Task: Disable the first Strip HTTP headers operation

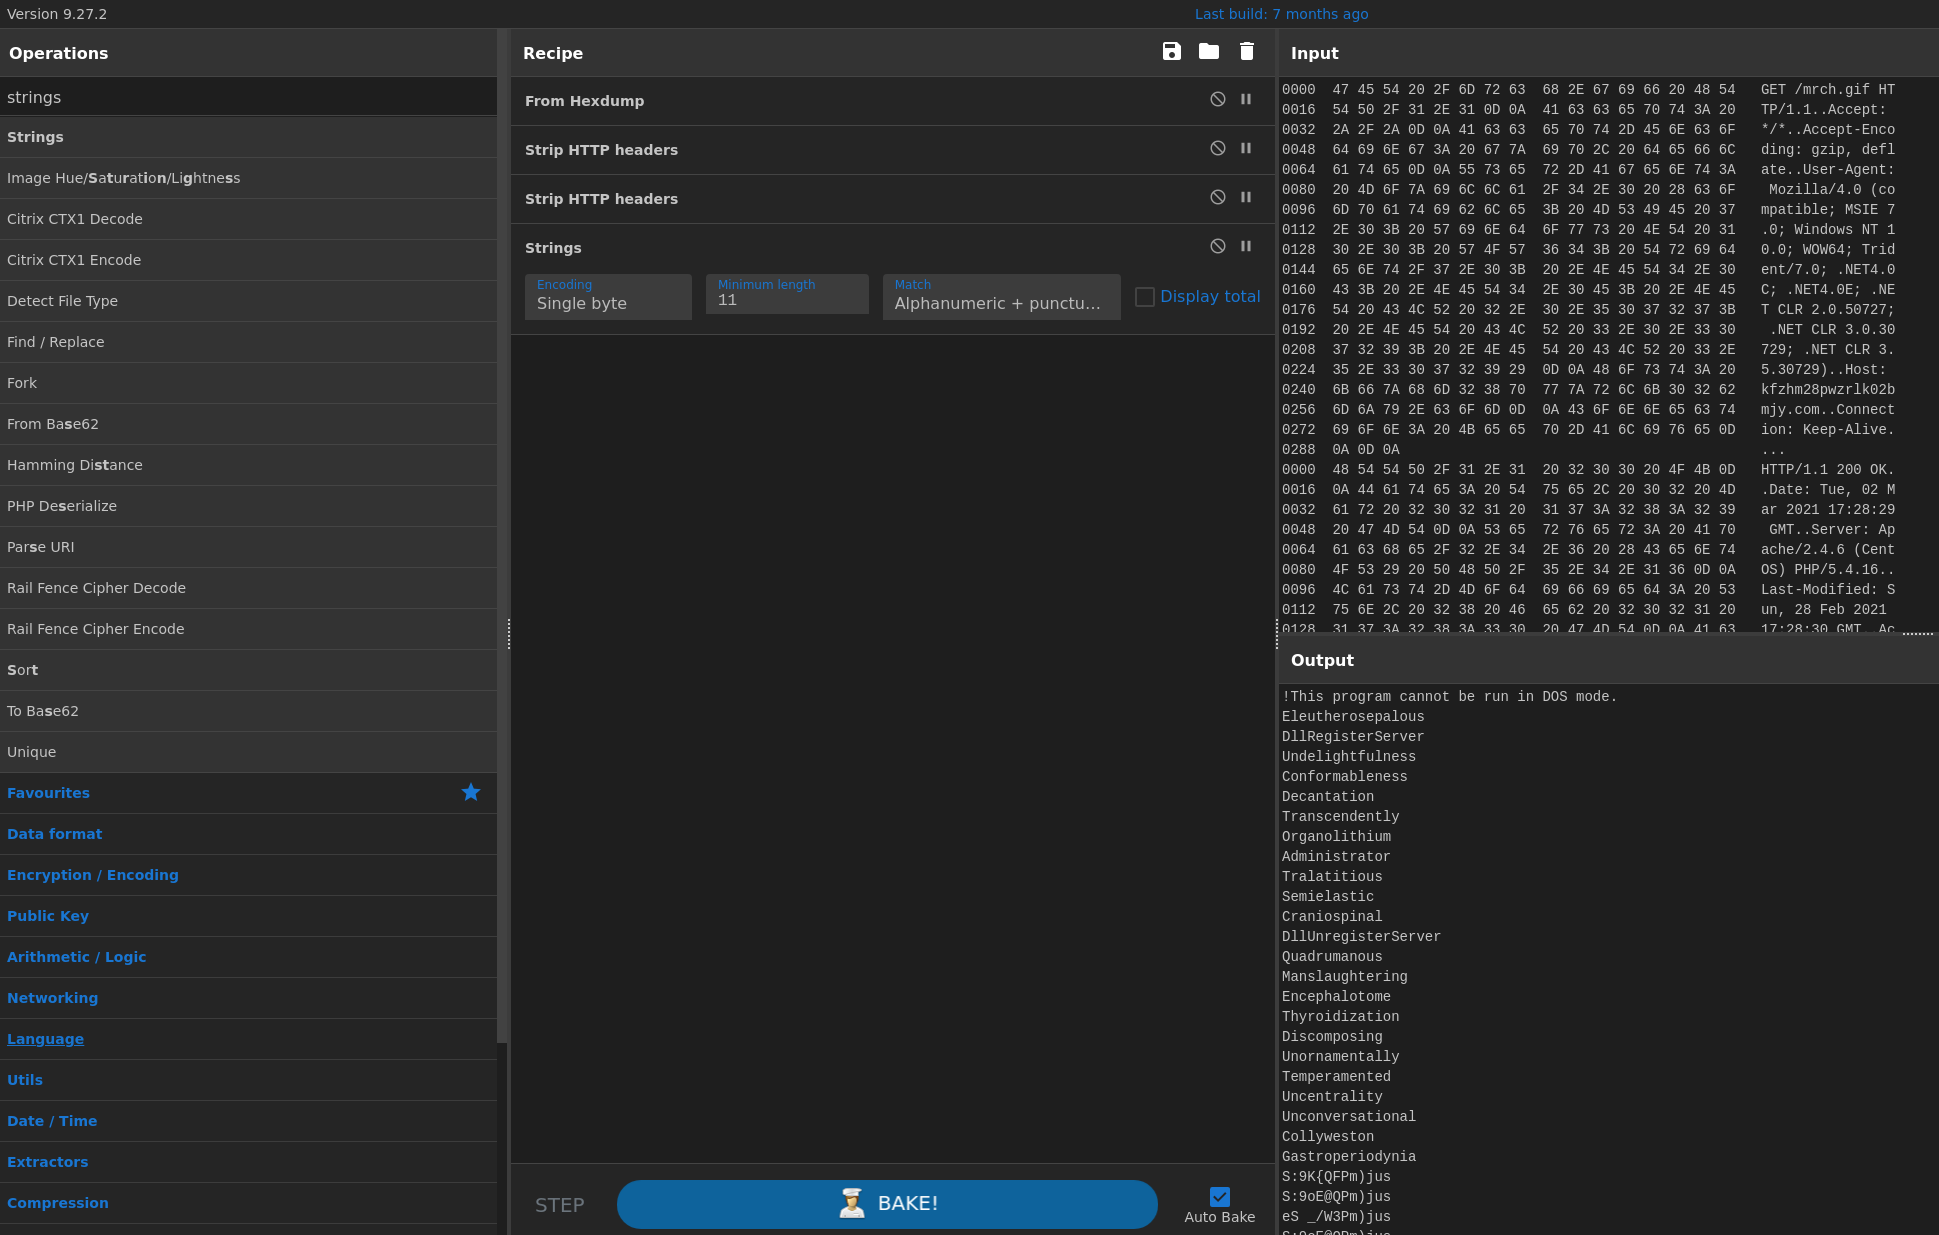Action: tap(1218, 148)
